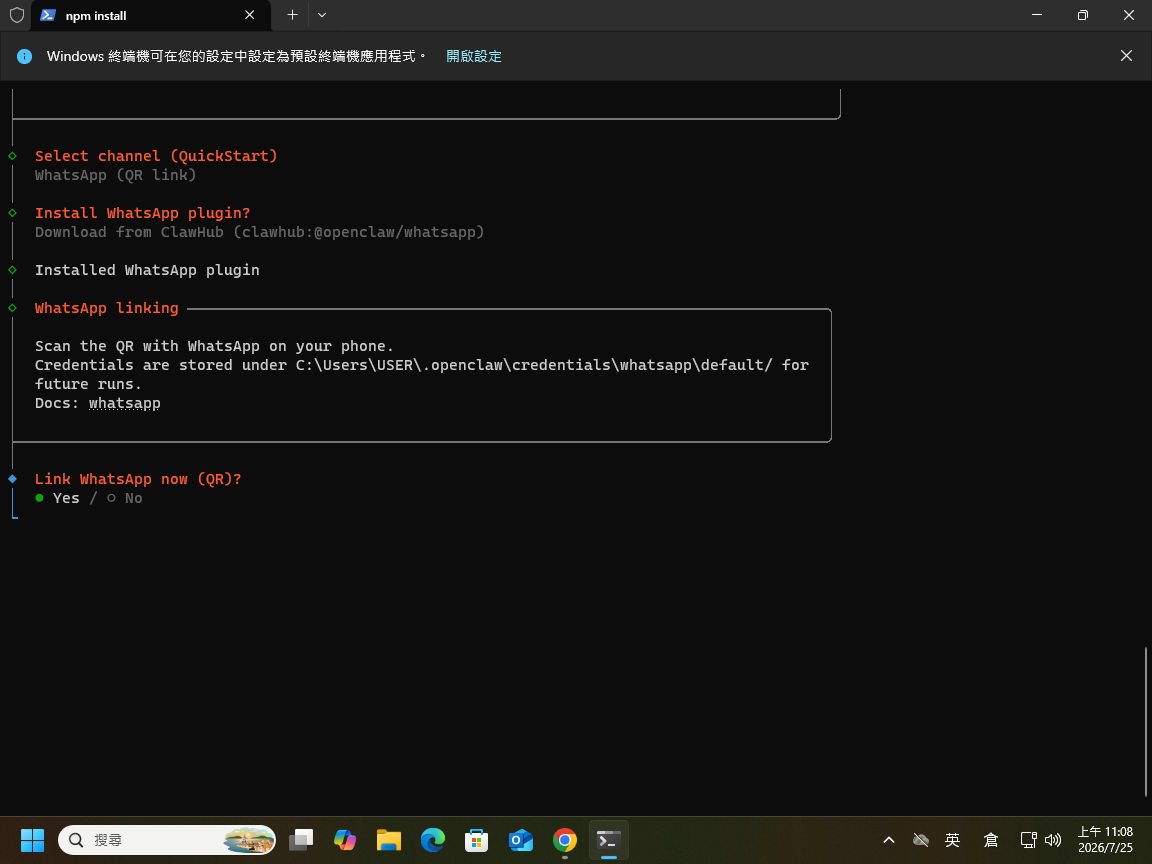
Task: Select the No radio option
Action: 125,498
